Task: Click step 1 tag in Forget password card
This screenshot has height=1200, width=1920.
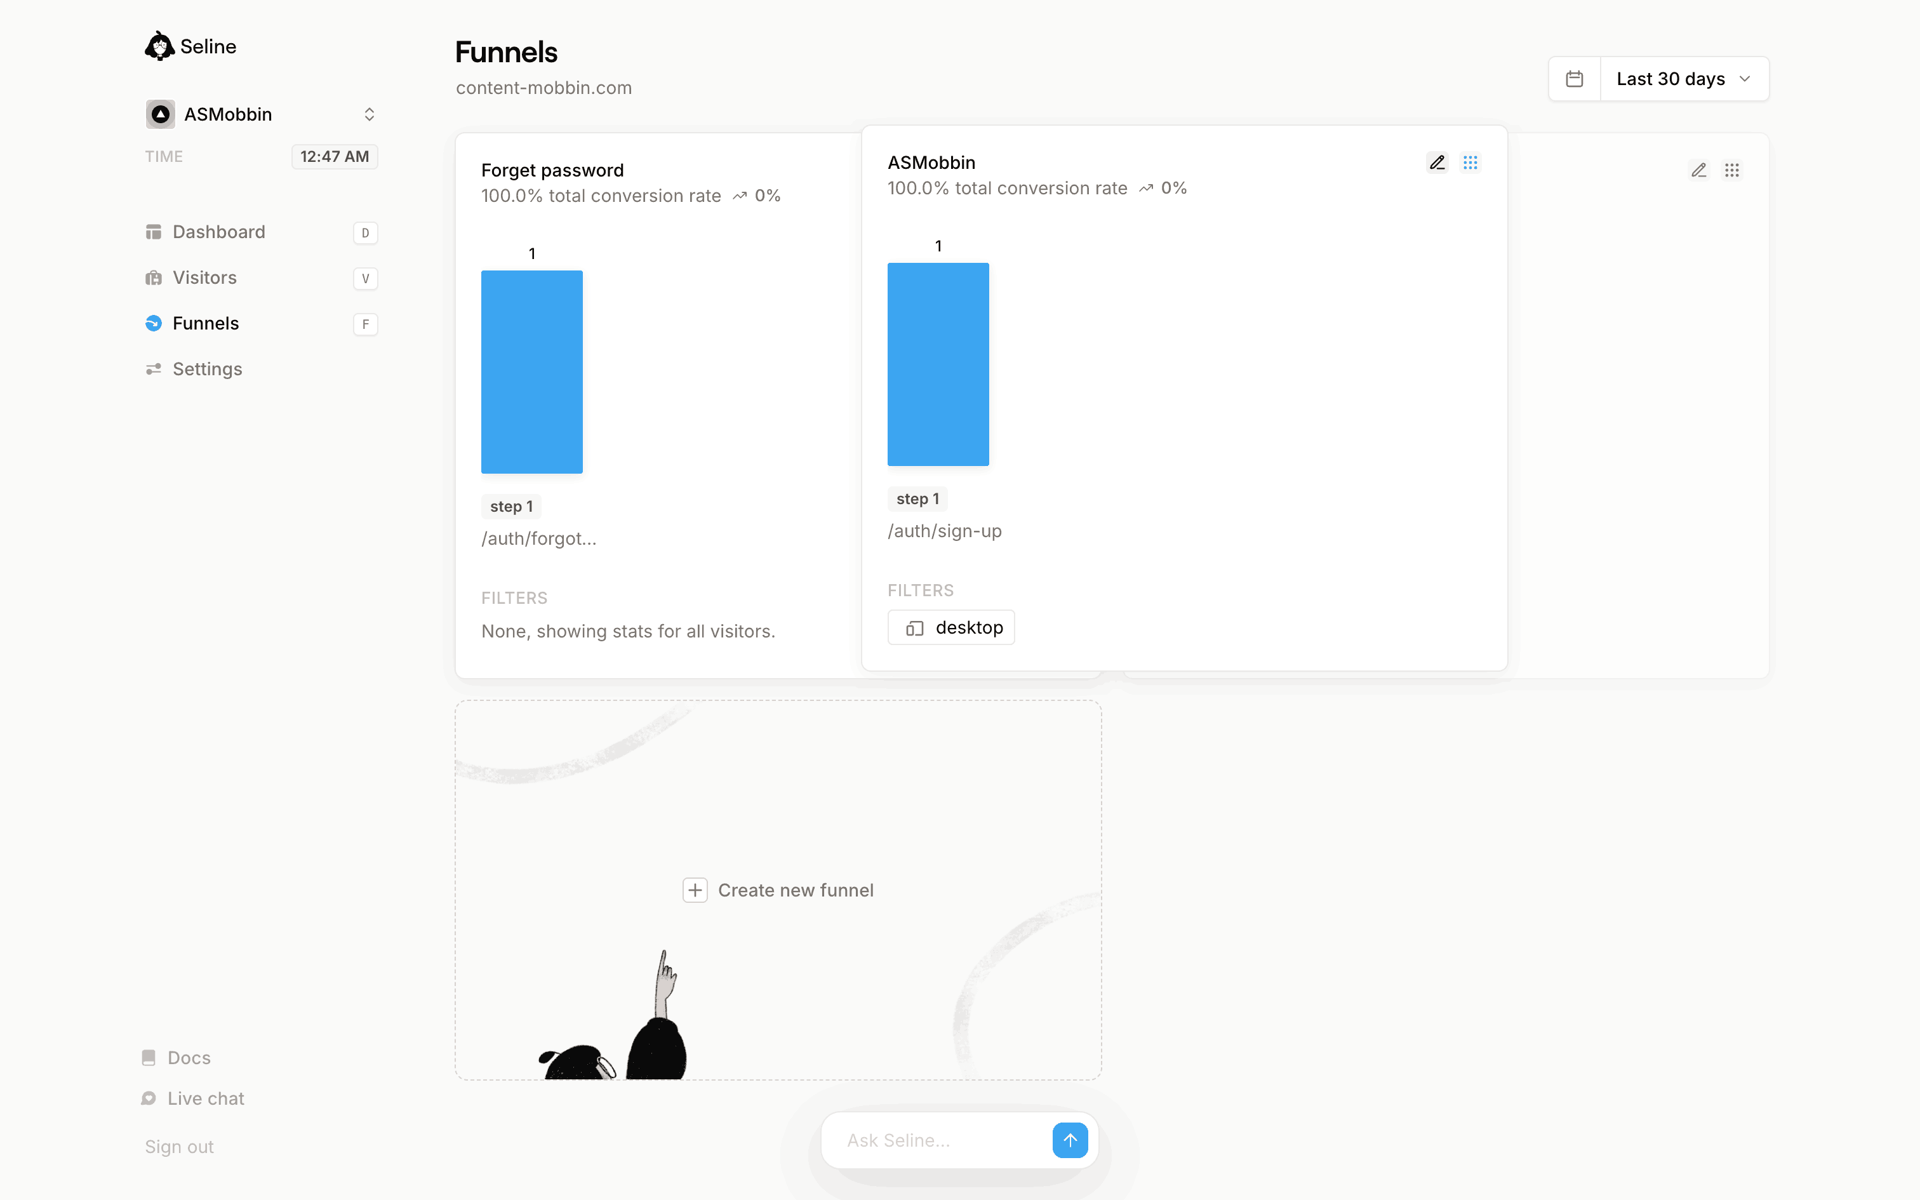Action: pyautogui.click(x=511, y=507)
